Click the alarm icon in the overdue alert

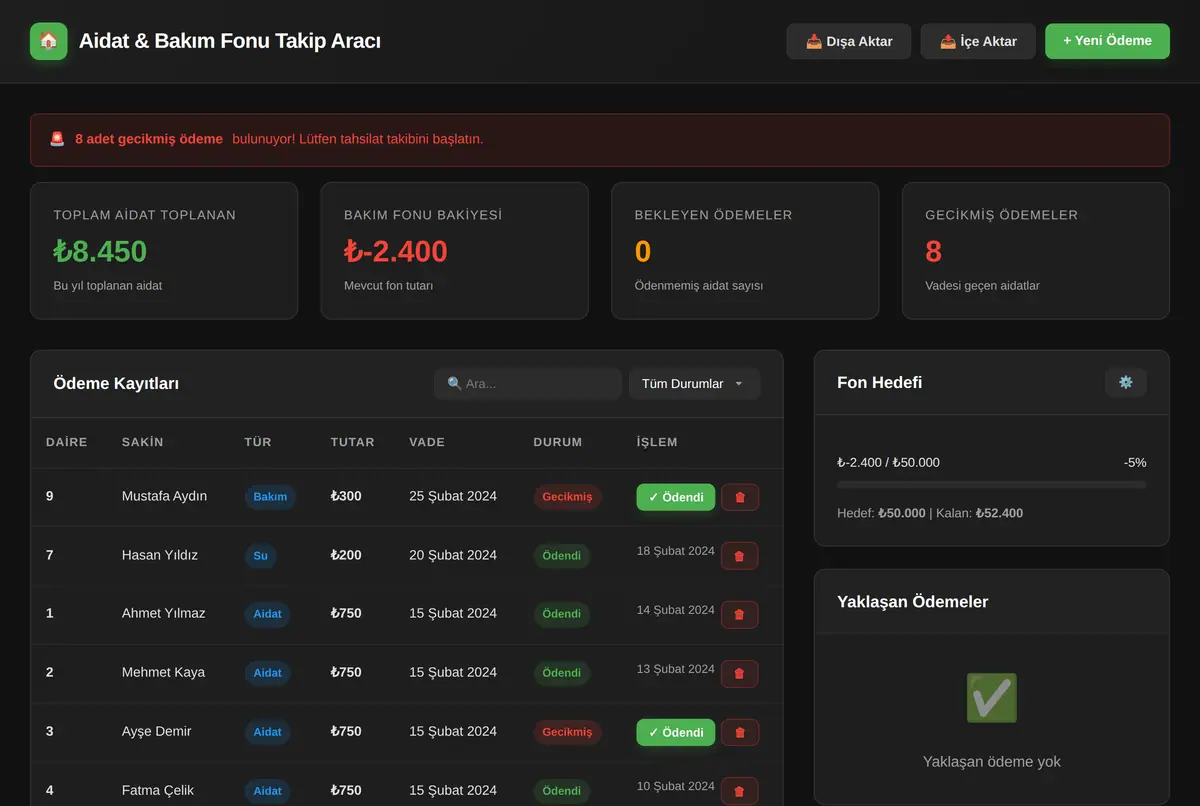[57, 139]
